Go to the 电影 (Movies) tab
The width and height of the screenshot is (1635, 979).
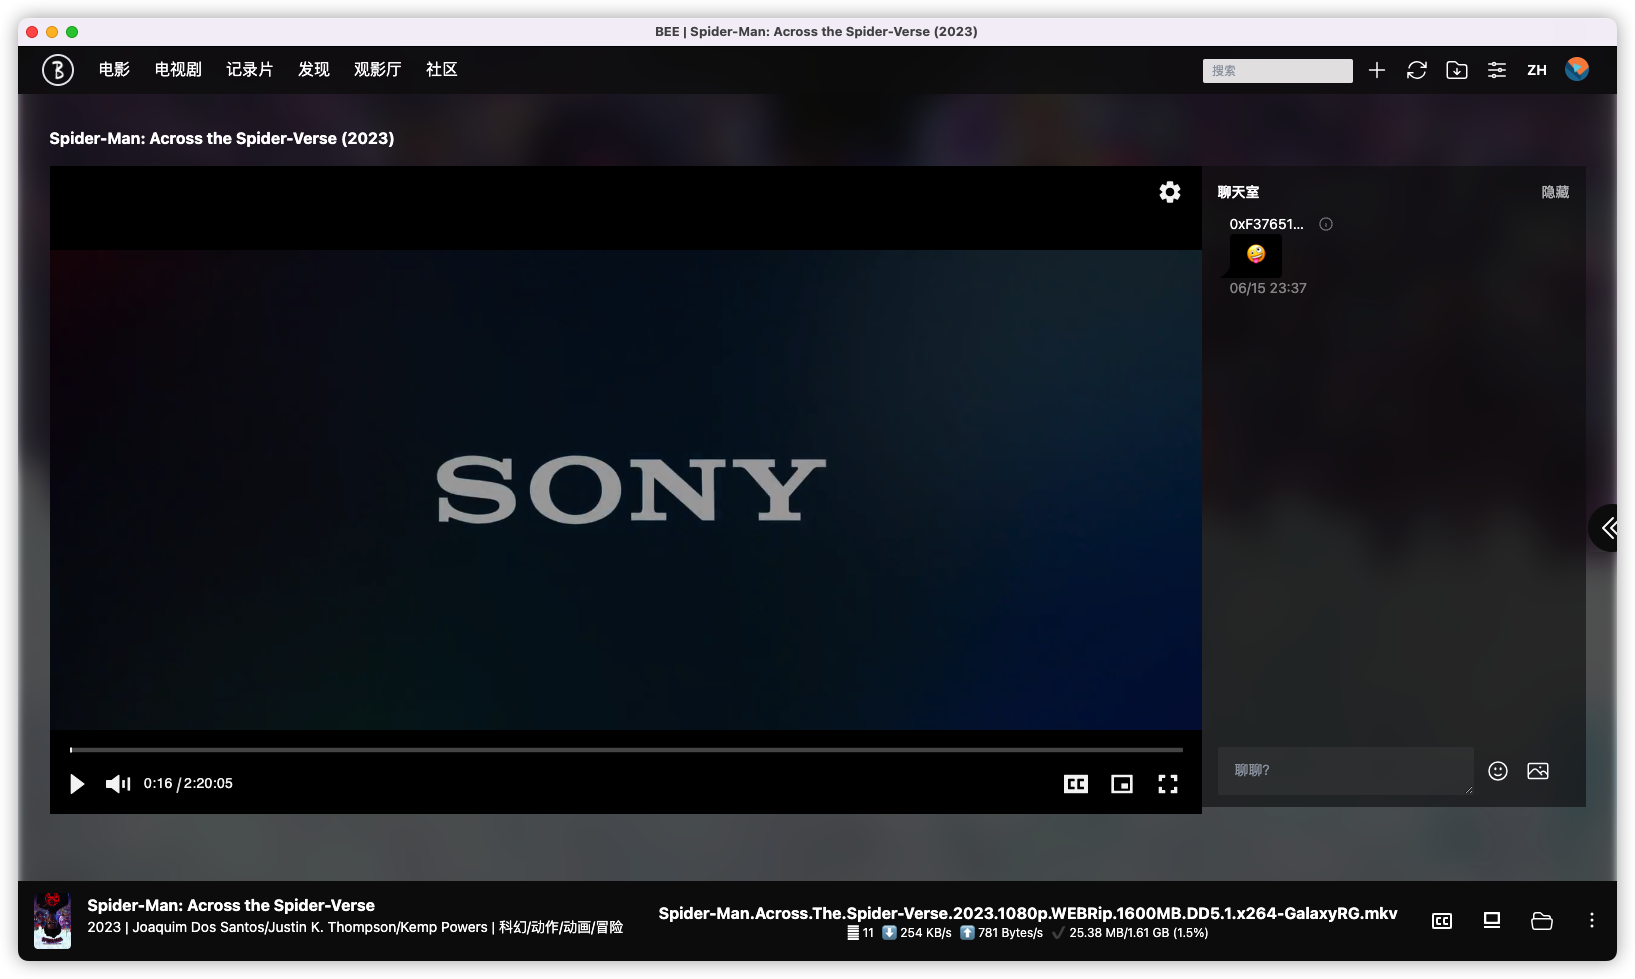coord(114,70)
